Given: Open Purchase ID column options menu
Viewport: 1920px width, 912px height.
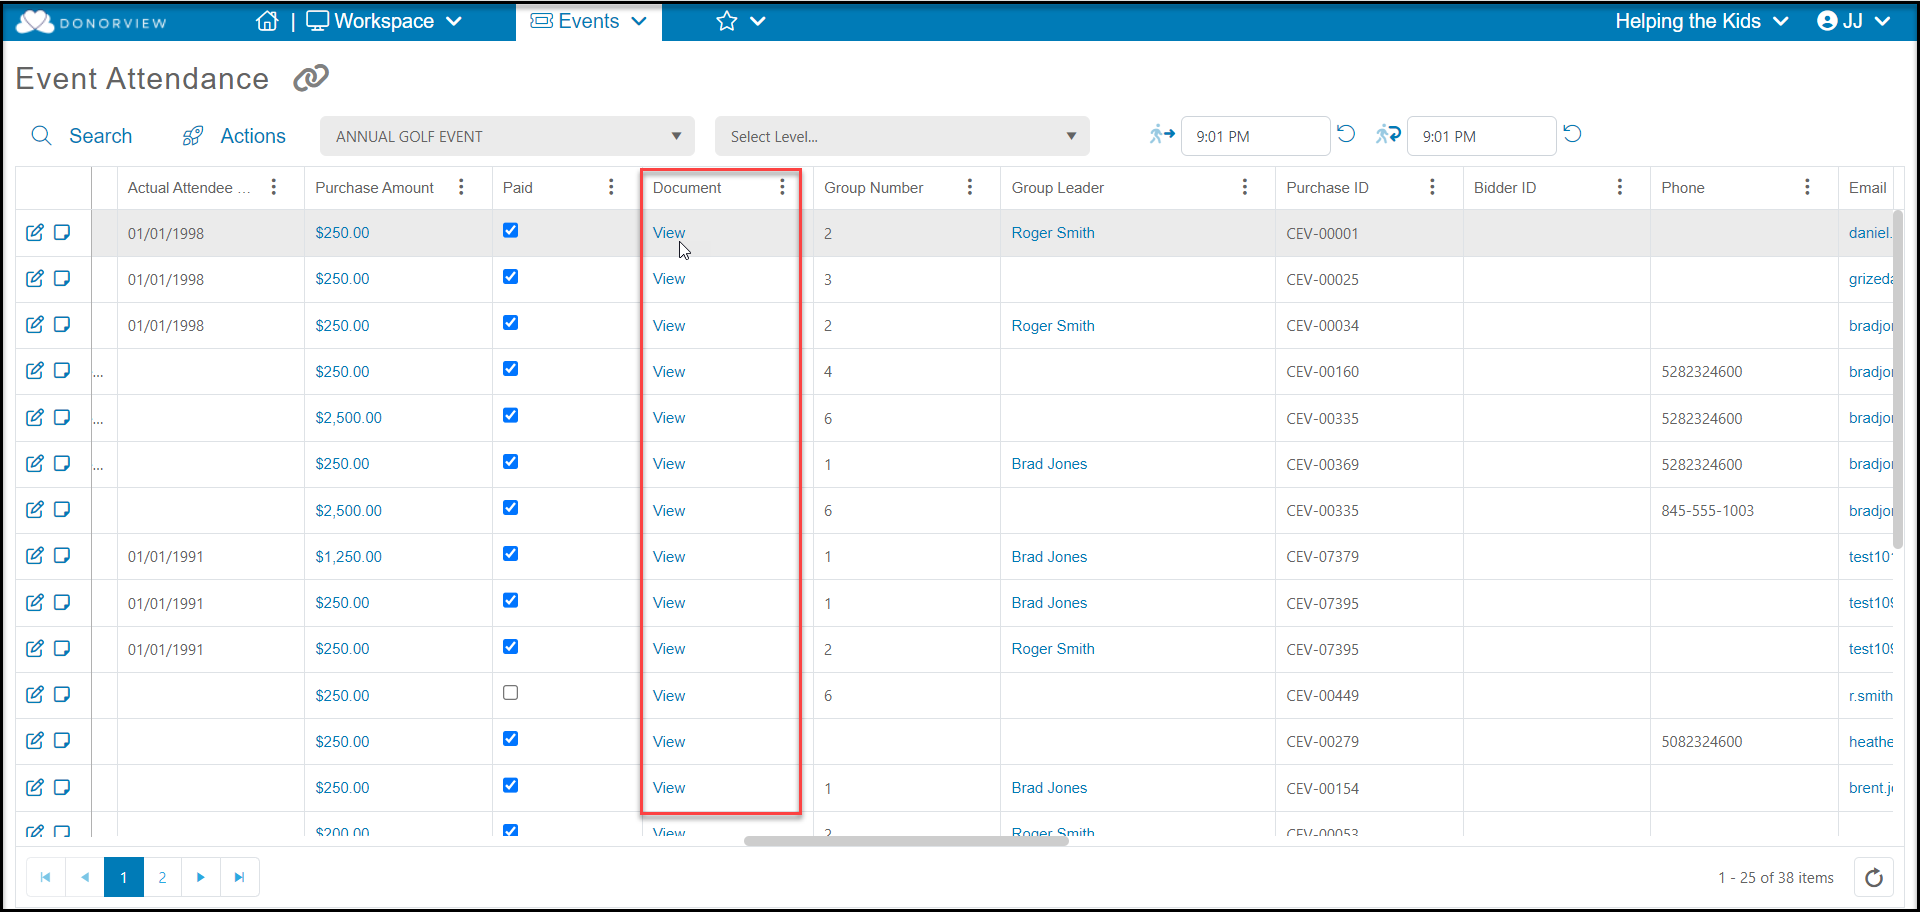Looking at the screenshot, I should click(x=1432, y=187).
